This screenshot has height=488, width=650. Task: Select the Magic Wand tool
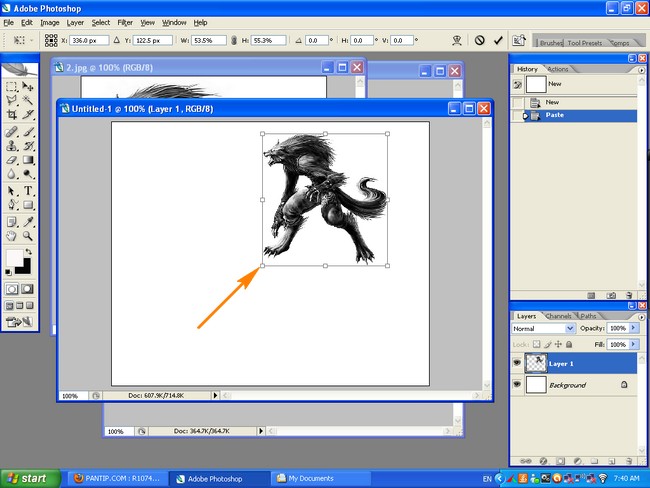coord(28,100)
